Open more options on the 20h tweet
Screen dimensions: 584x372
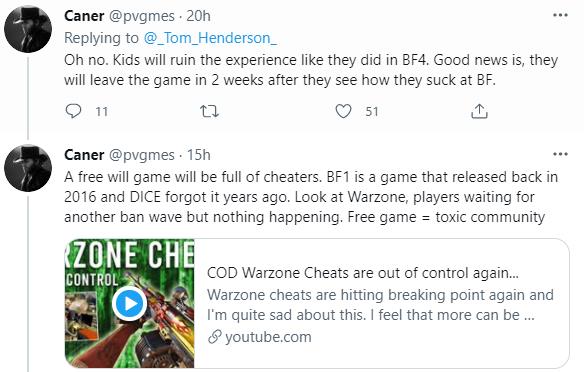(560, 15)
